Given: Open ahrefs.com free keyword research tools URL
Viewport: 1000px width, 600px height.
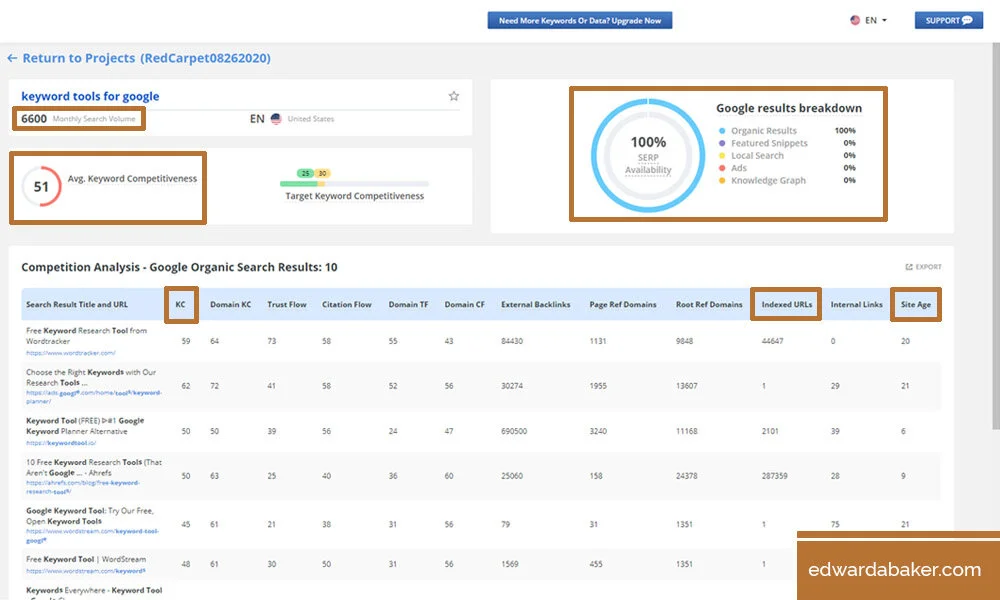Looking at the screenshot, I should (82, 487).
